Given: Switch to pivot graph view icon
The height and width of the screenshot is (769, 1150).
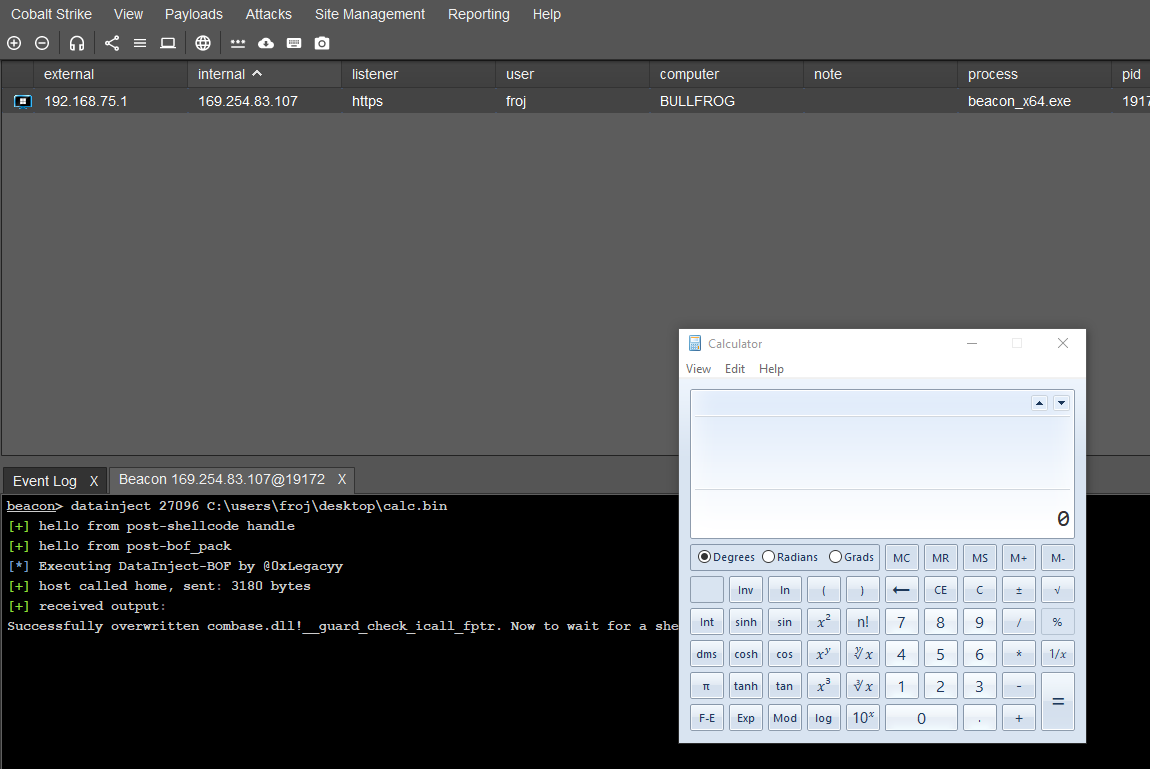Looking at the screenshot, I should coord(111,43).
